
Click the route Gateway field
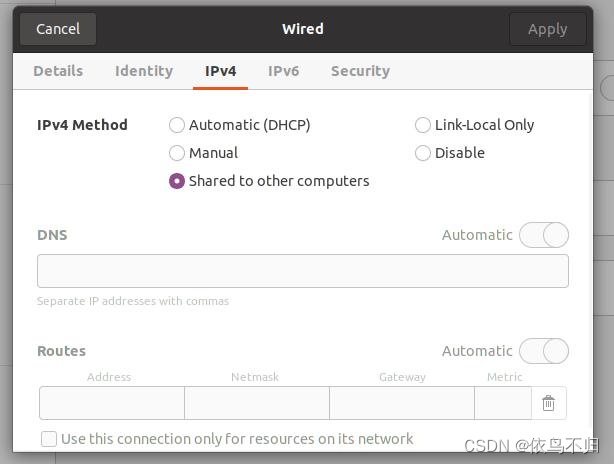tap(402, 403)
